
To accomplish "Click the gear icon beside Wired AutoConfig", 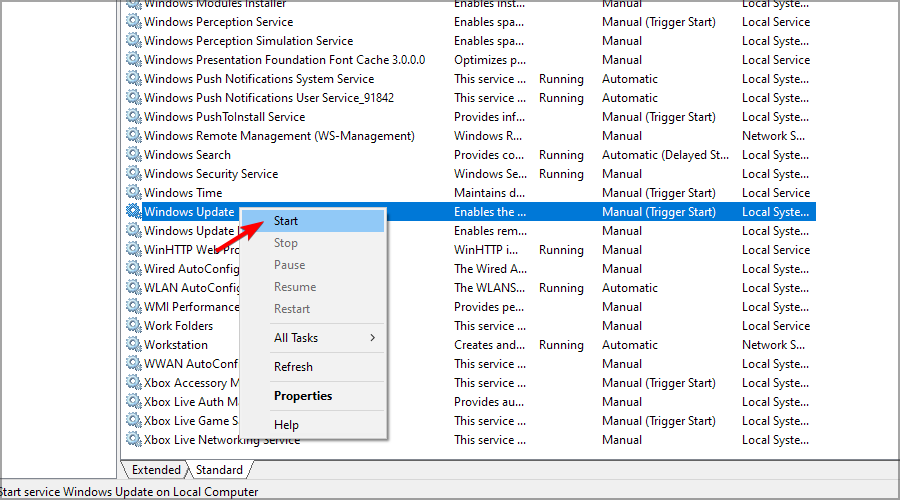I will (134, 268).
